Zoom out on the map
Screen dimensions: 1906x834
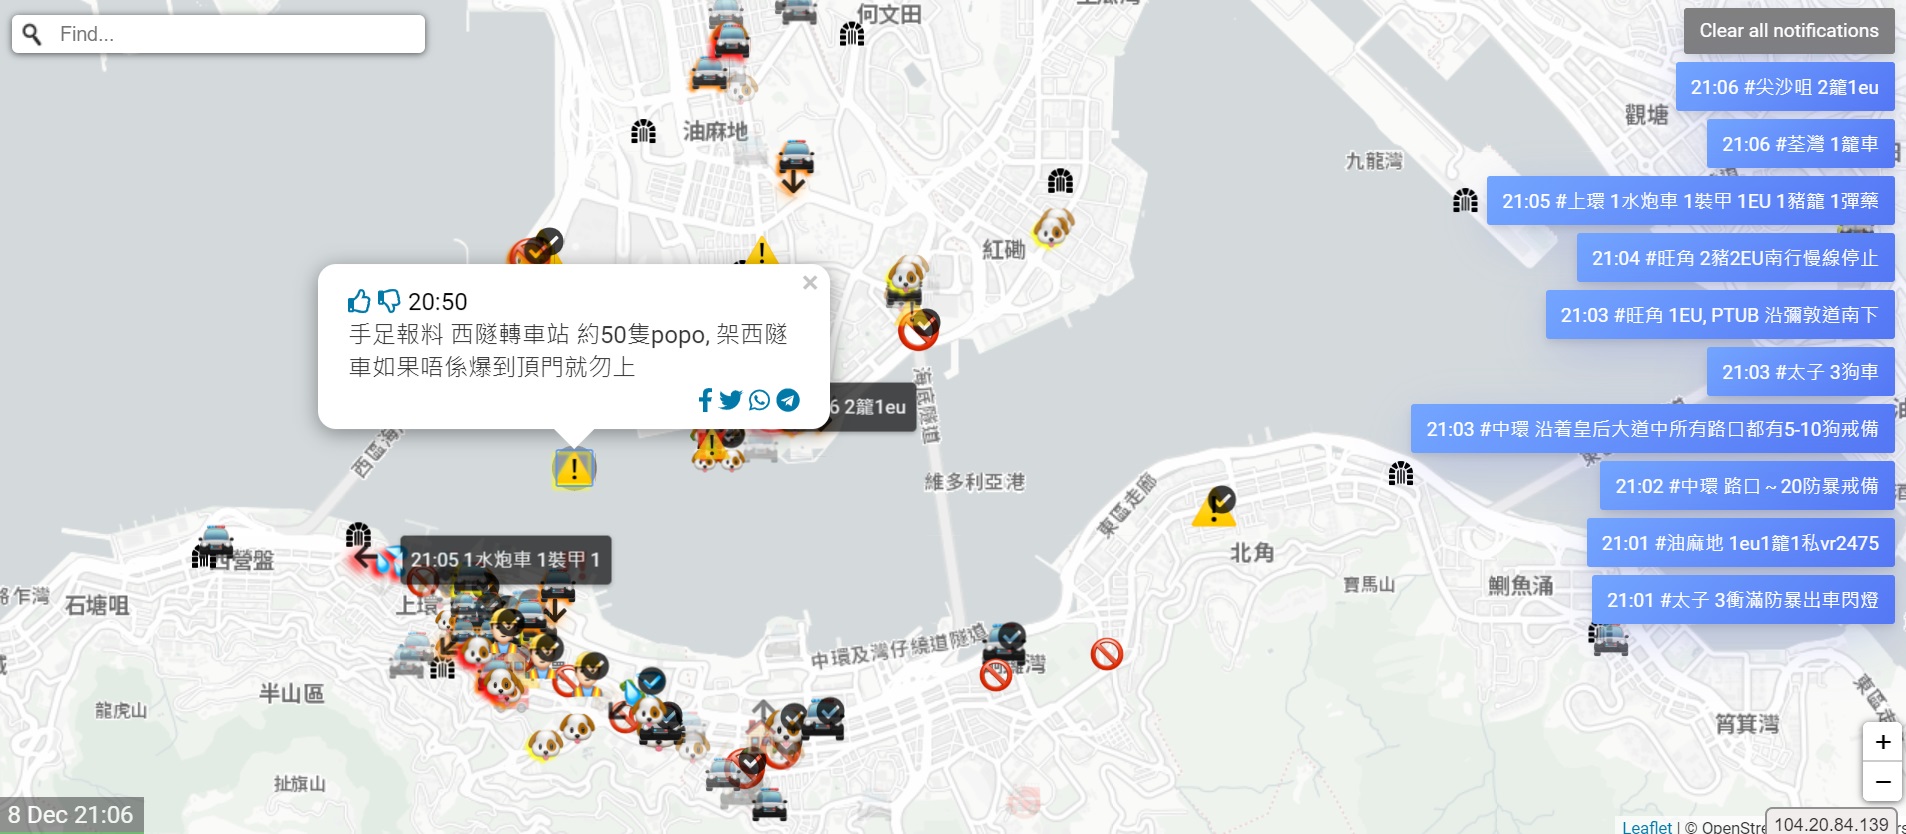click(1882, 781)
